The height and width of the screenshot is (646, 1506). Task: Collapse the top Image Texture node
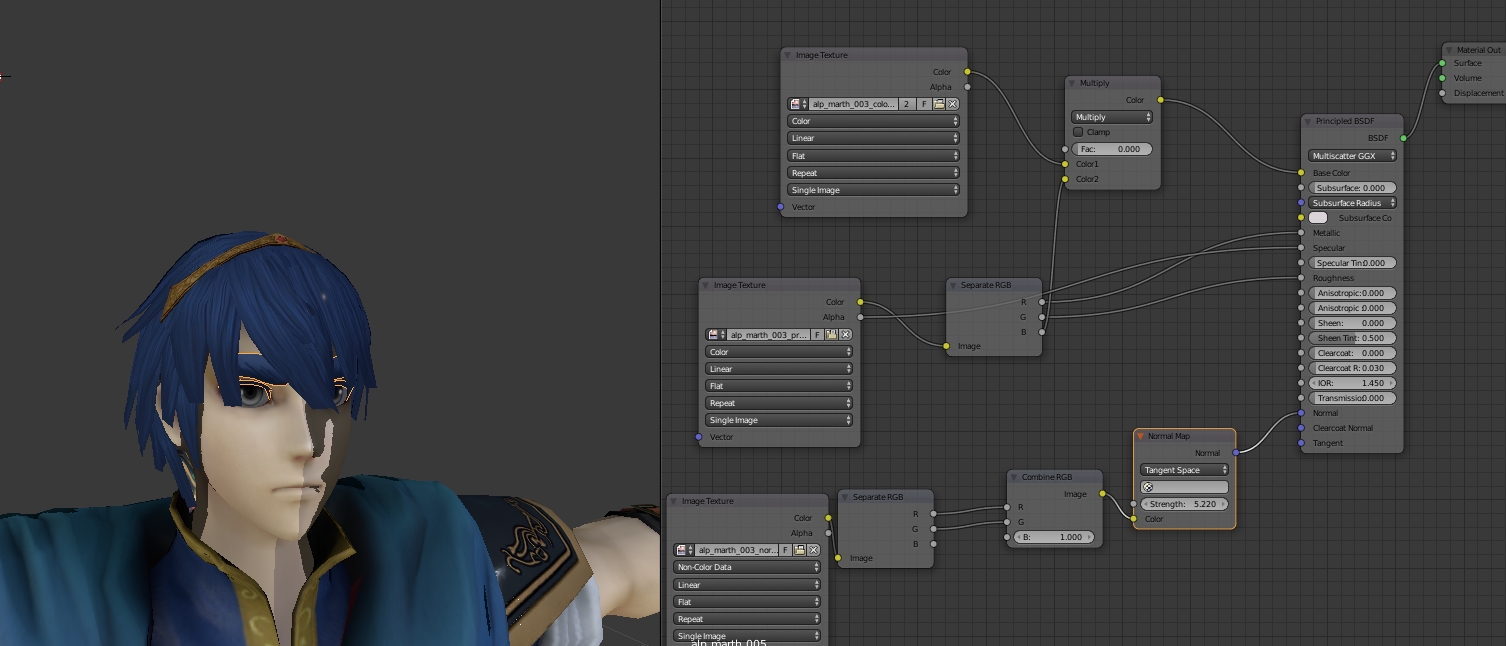pyautogui.click(x=788, y=55)
